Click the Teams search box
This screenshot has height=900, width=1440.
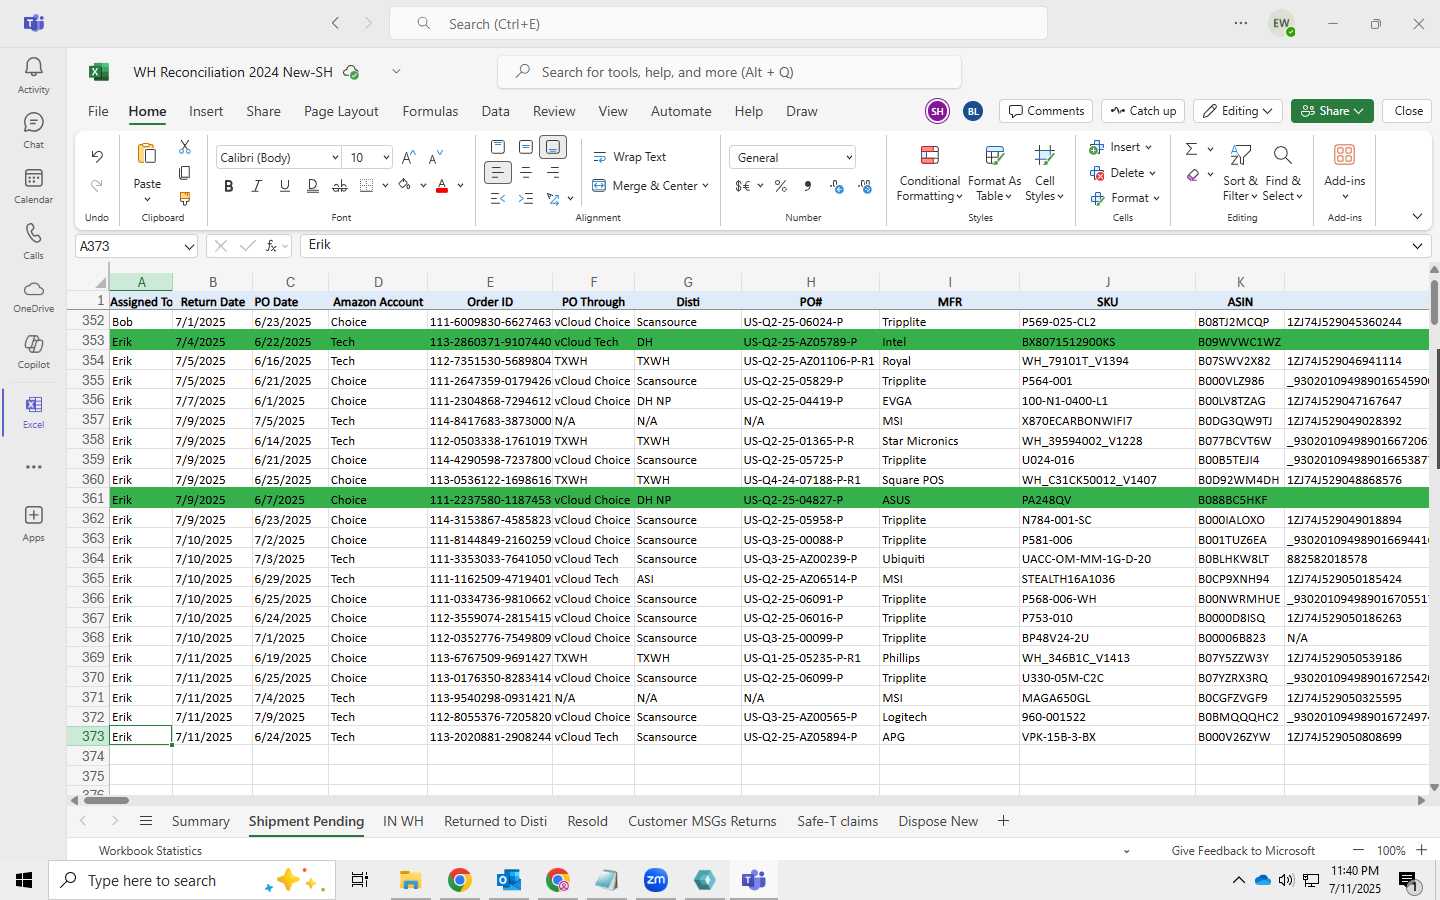pos(718,23)
